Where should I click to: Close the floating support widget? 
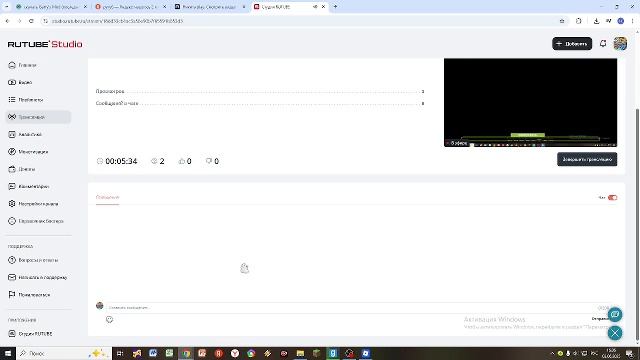(x=615, y=333)
